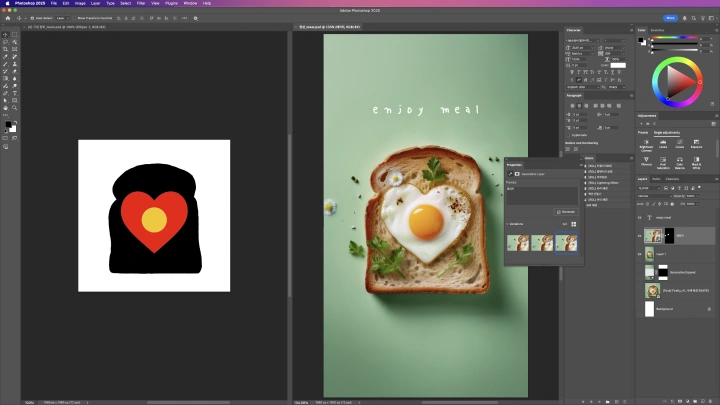Open anti-aliasing Sharp dropdown

[617, 87]
